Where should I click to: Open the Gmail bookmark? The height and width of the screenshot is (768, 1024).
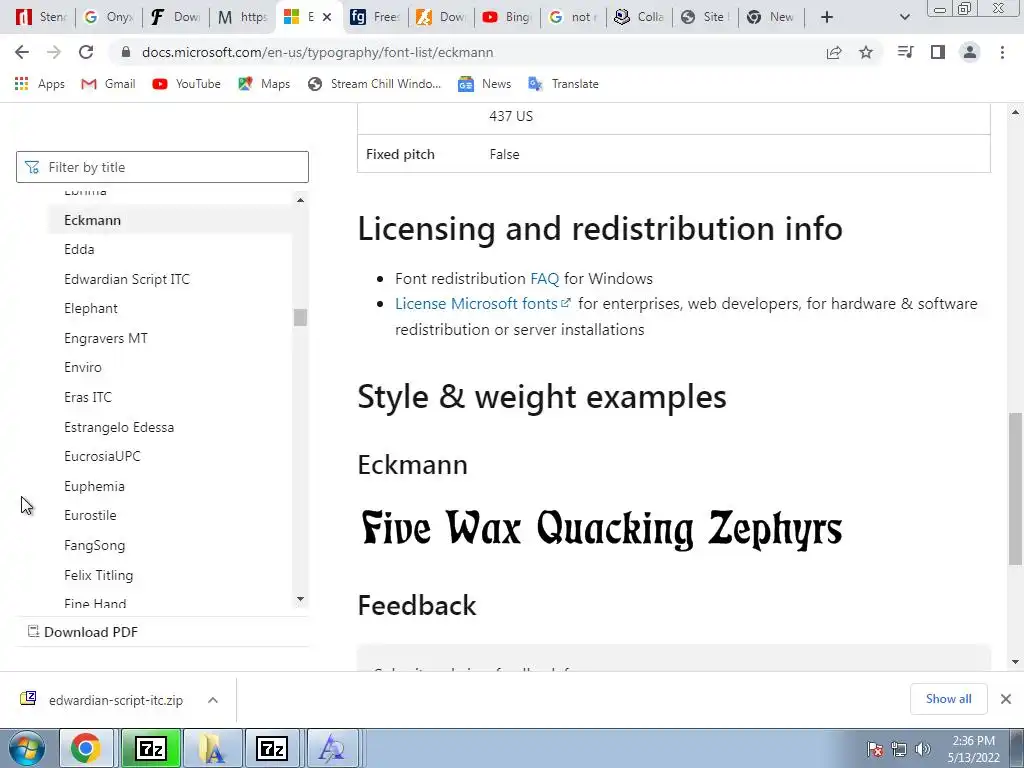click(x=108, y=84)
